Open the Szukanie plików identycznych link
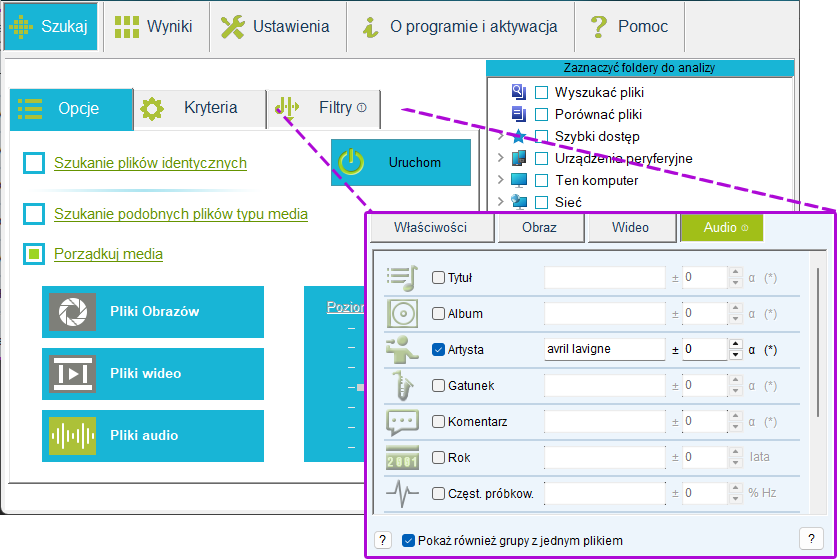This screenshot has width=837, height=559. coord(151,163)
